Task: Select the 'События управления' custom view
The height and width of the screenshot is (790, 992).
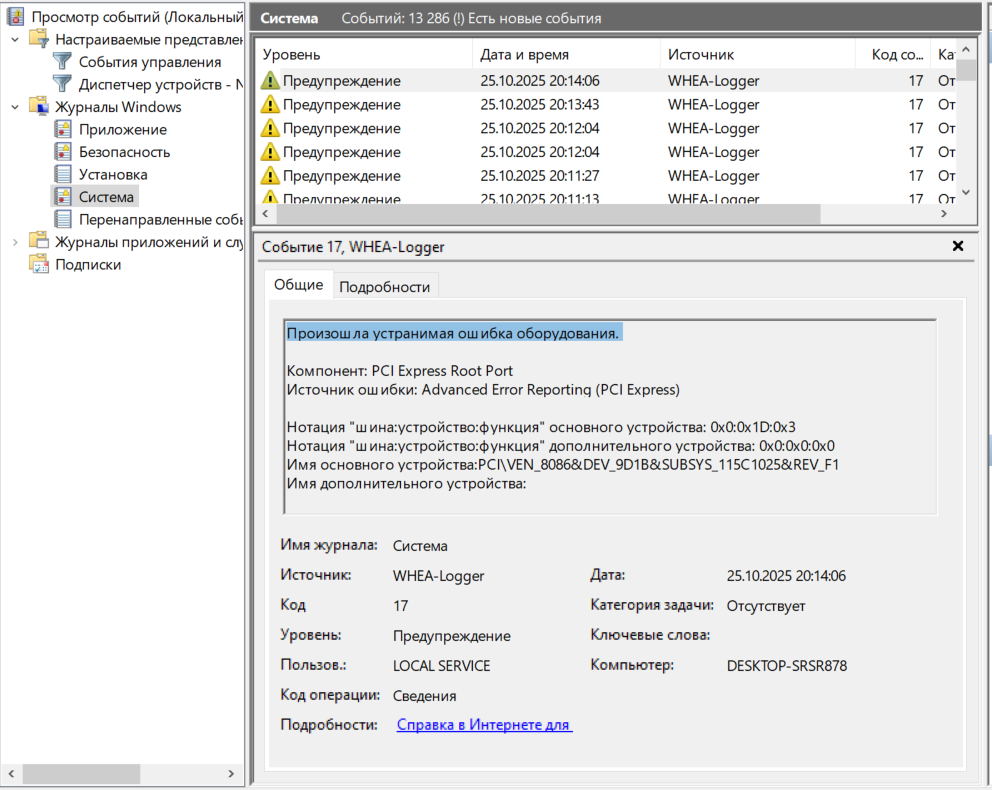Action: point(150,62)
